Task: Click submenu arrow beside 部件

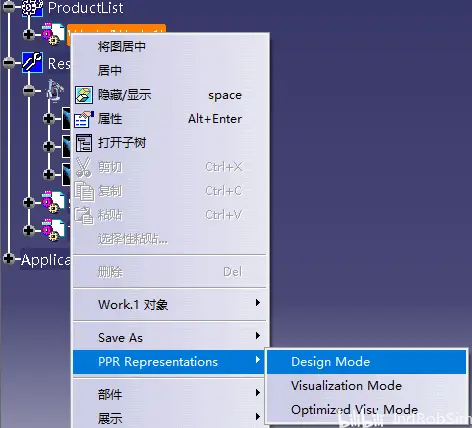Action: coord(258,393)
